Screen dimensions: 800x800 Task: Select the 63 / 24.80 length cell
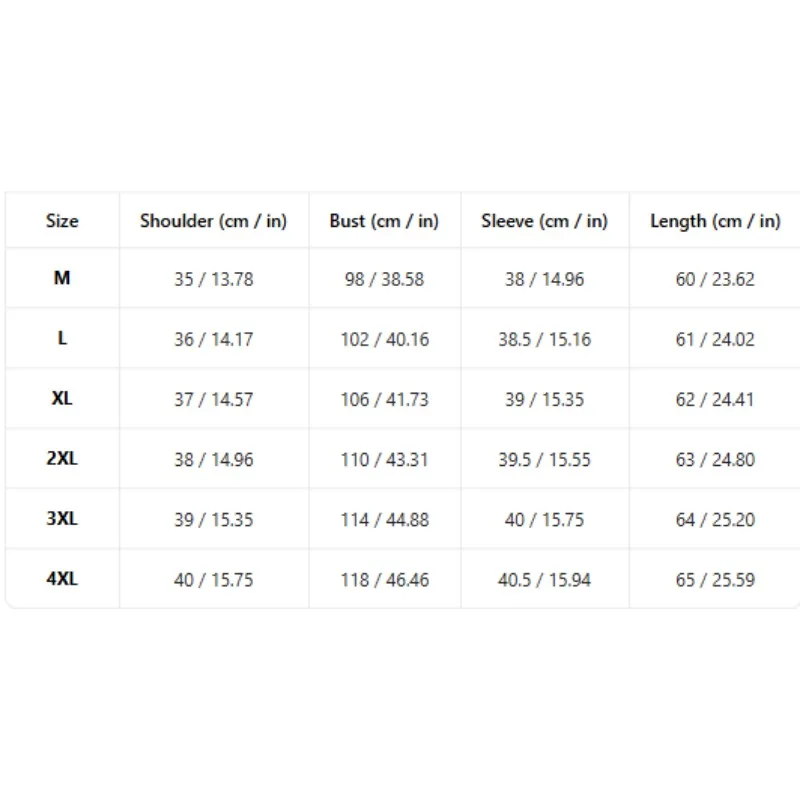(x=715, y=460)
